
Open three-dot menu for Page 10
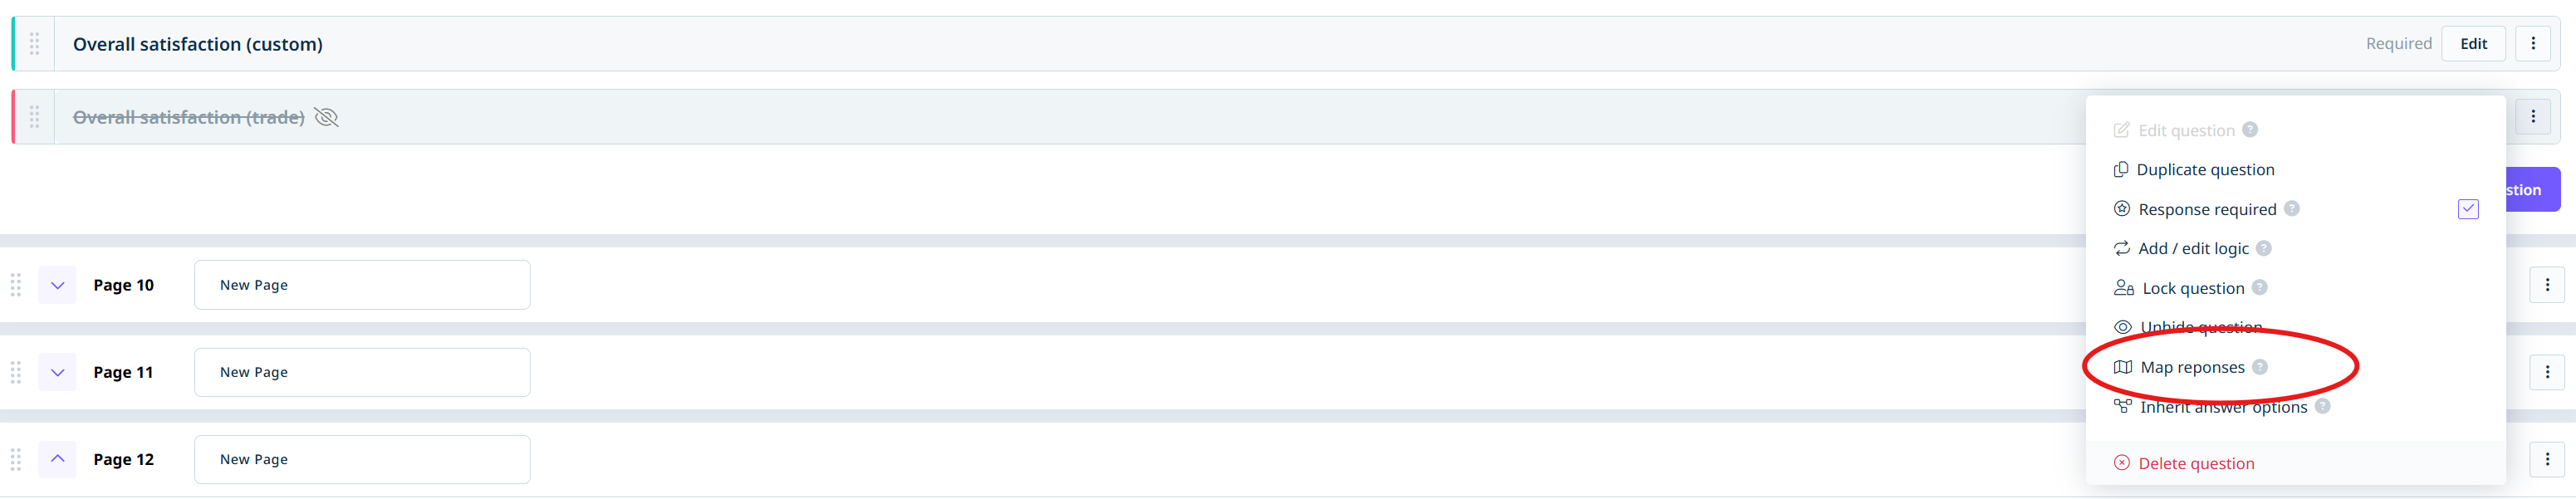pyautogui.click(x=2547, y=285)
